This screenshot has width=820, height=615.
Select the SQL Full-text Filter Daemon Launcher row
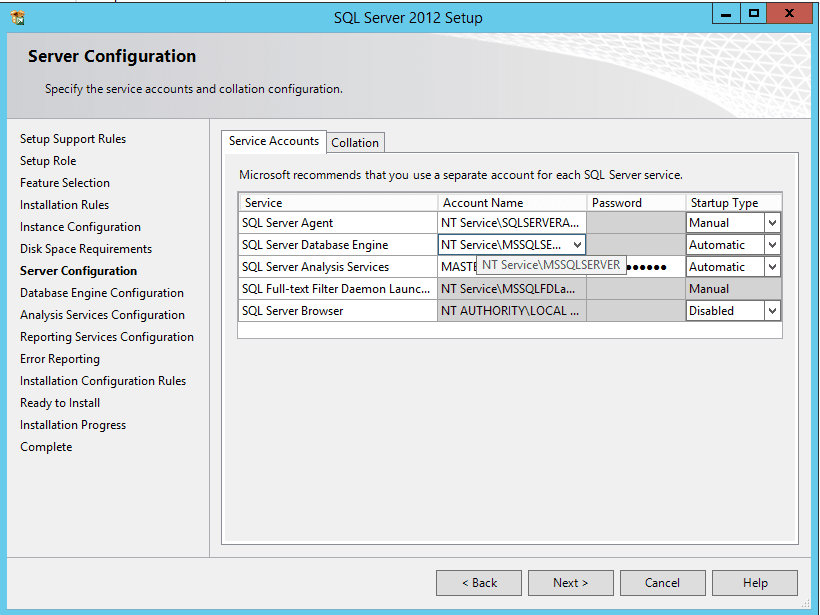pyautogui.click(x=335, y=288)
